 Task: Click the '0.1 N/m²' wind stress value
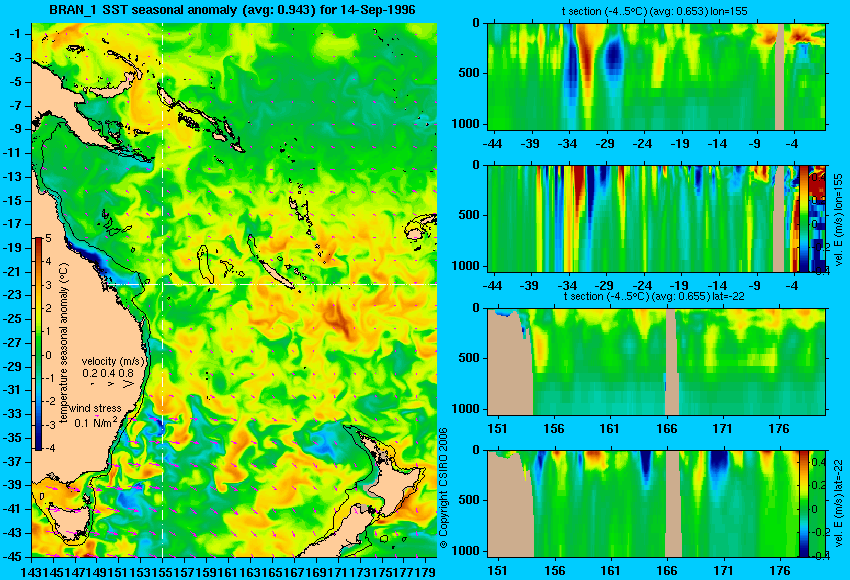click(x=96, y=421)
